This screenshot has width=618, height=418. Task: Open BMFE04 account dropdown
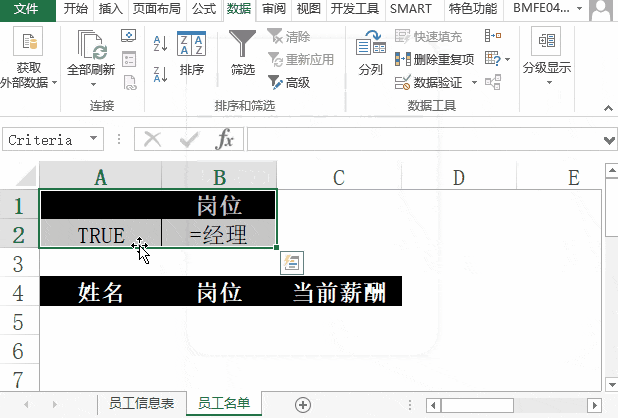[x=580, y=8]
